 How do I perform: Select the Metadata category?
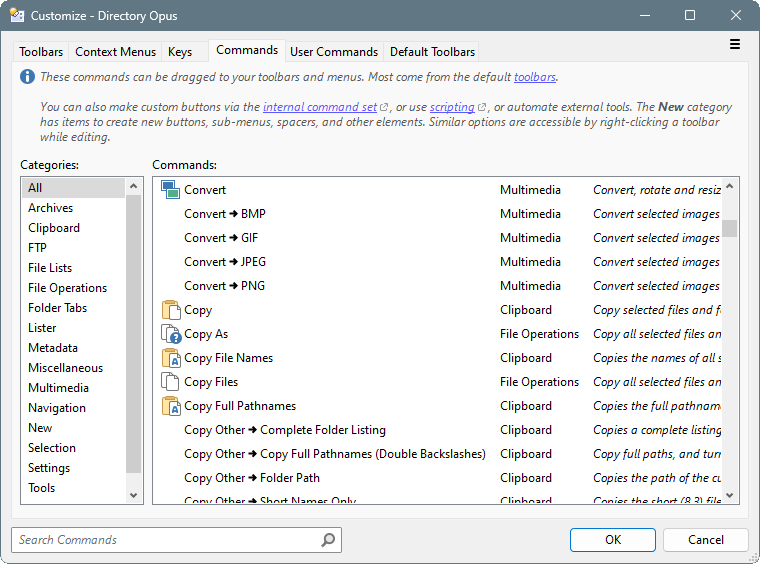point(73,348)
